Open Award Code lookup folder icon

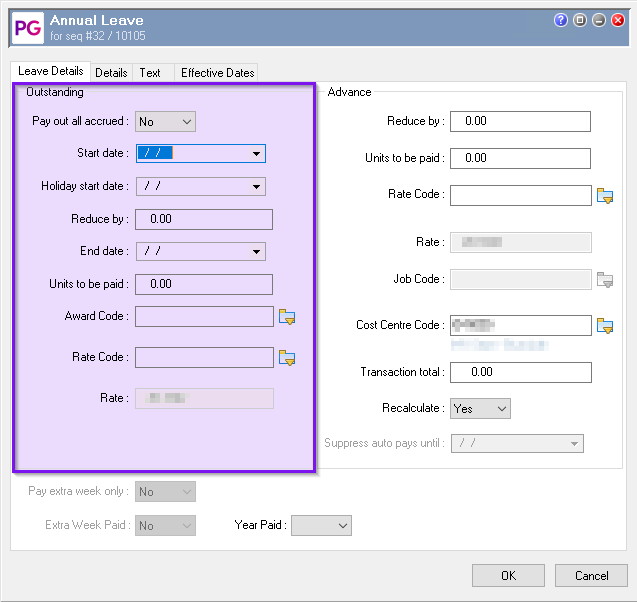(x=287, y=317)
